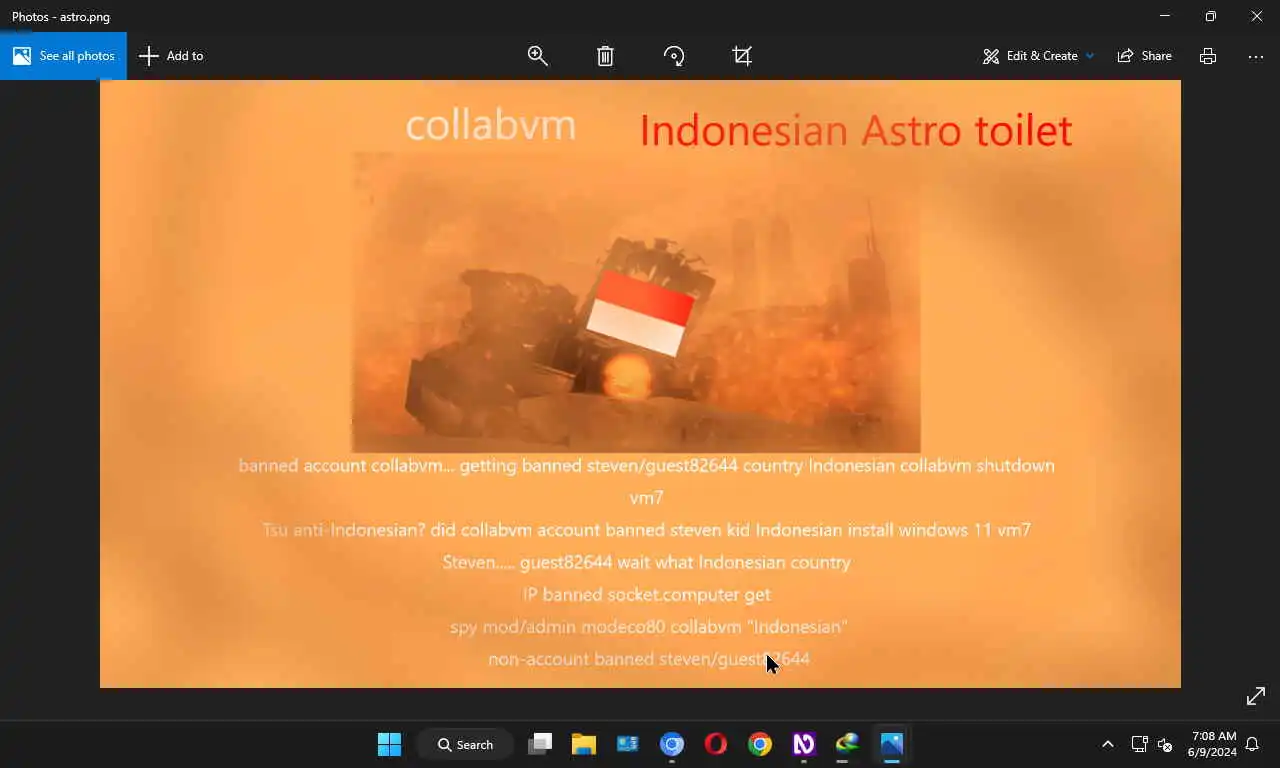Rotate the image with the rotate icon
The image size is (1280, 768).
[x=674, y=56]
